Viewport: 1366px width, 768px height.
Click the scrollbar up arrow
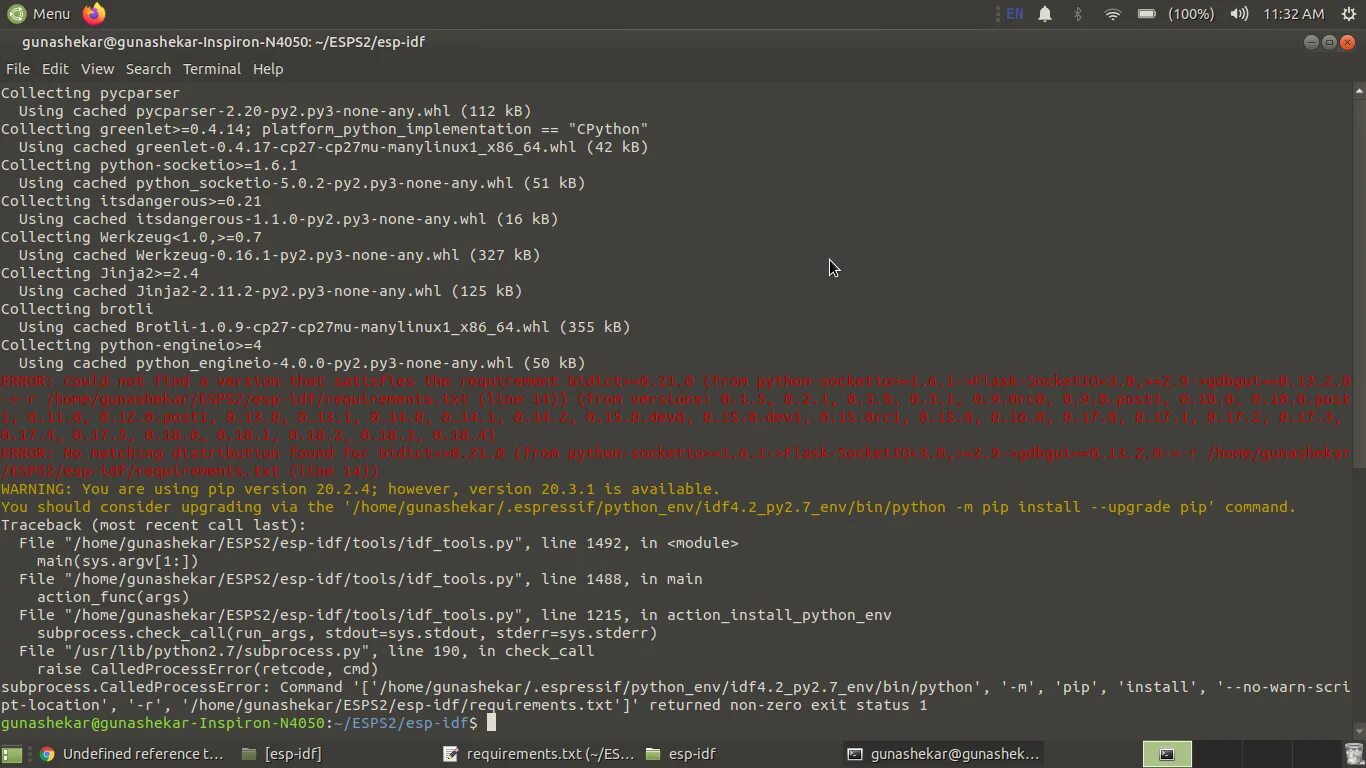[1359, 90]
